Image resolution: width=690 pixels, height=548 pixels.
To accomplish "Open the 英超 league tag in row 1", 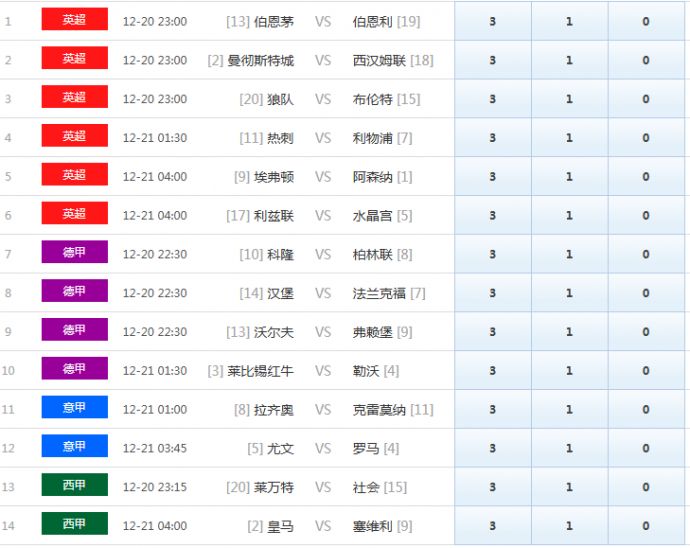I will pos(74,19).
